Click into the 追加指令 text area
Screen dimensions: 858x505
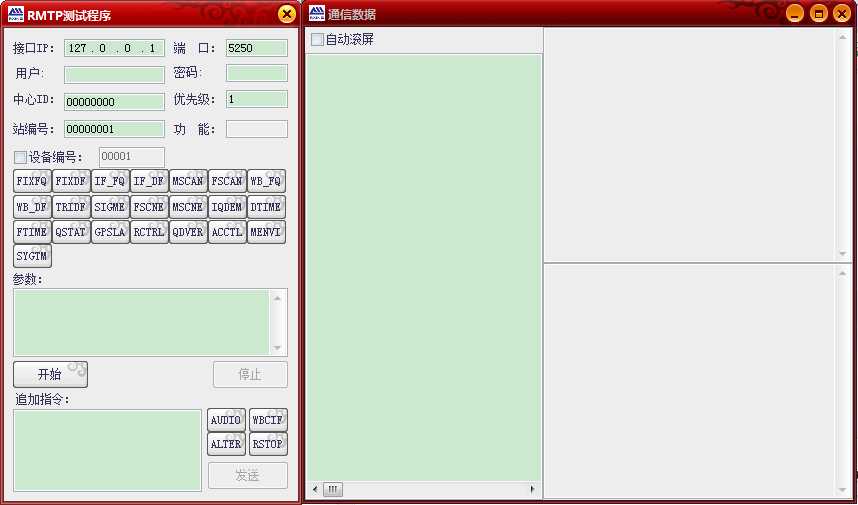[108, 450]
